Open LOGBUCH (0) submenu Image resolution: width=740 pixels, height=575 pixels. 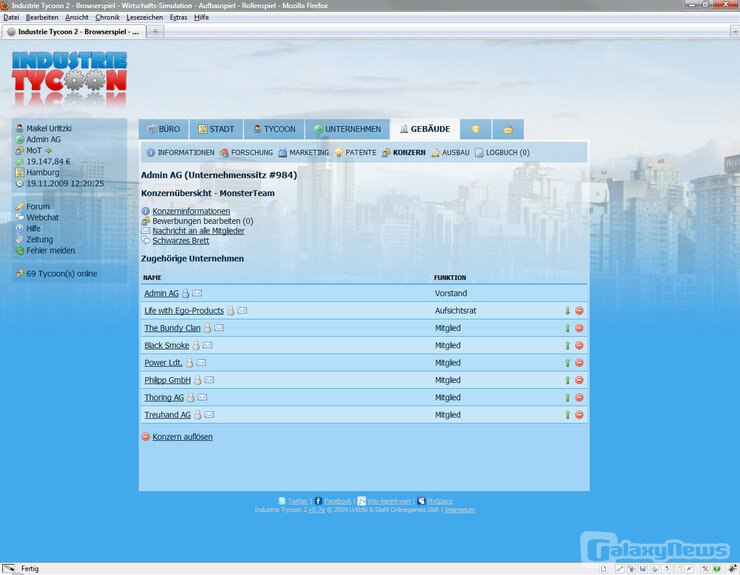(502, 152)
